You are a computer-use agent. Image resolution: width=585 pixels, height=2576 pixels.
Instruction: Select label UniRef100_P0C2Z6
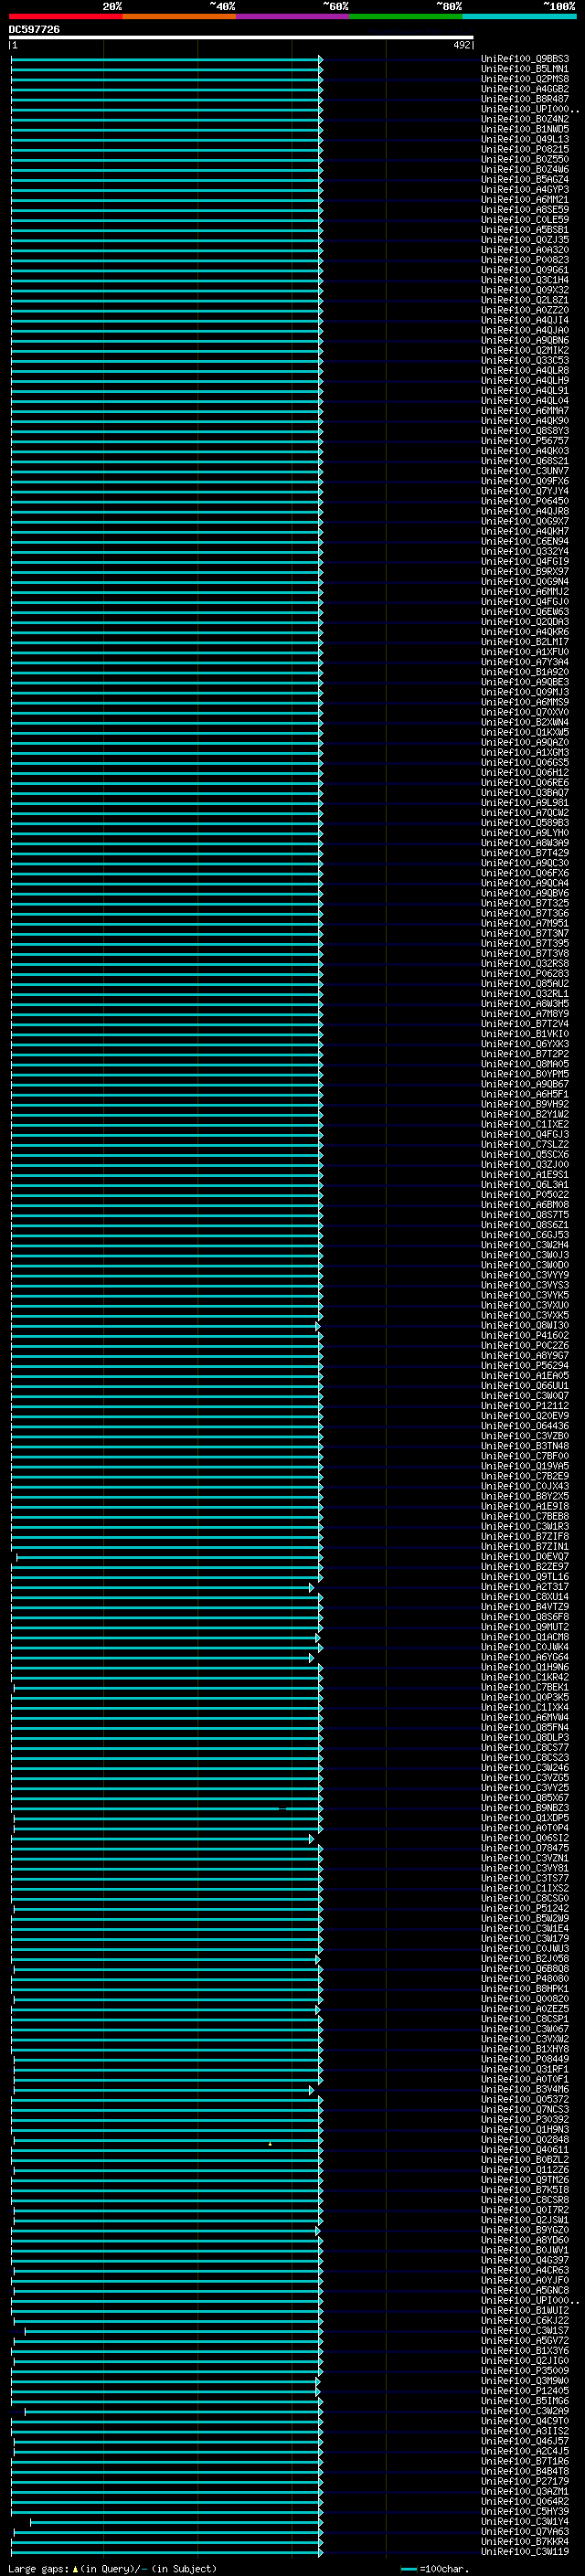[525, 1345]
